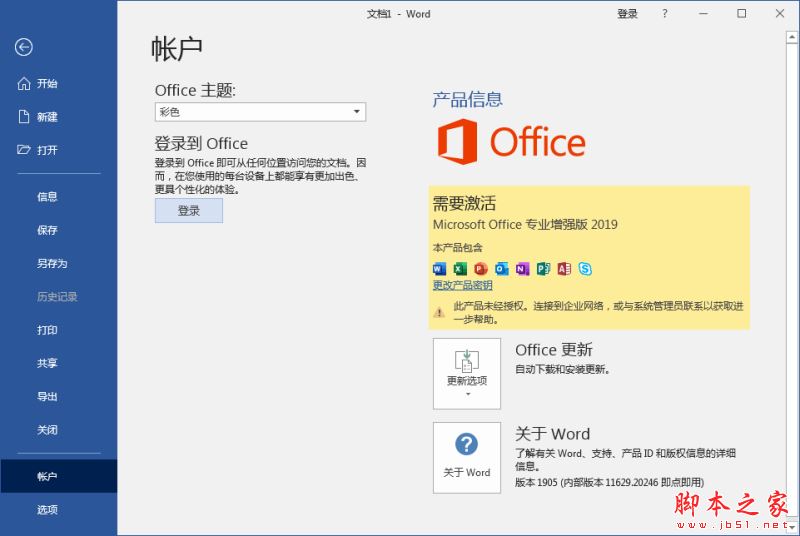Click the Office 更新 heading

(554, 350)
